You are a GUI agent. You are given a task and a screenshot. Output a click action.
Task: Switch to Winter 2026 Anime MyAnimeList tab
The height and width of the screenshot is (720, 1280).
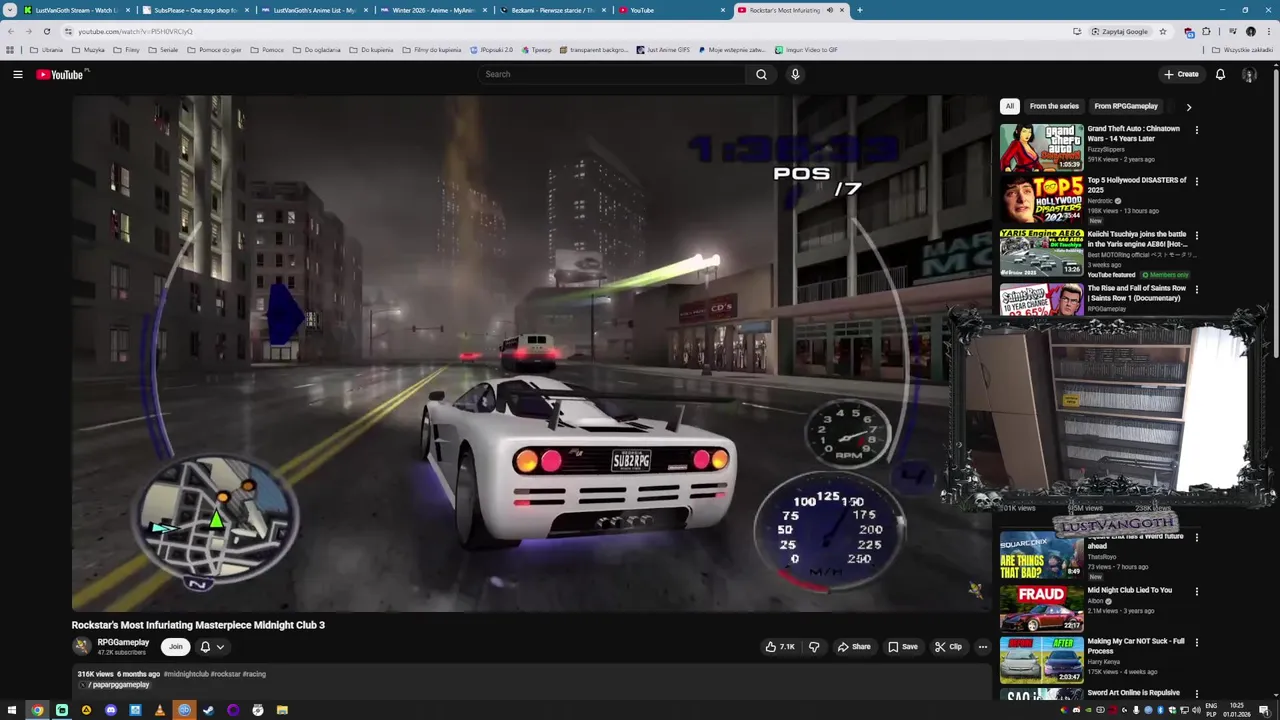pyautogui.click(x=434, y=10)
